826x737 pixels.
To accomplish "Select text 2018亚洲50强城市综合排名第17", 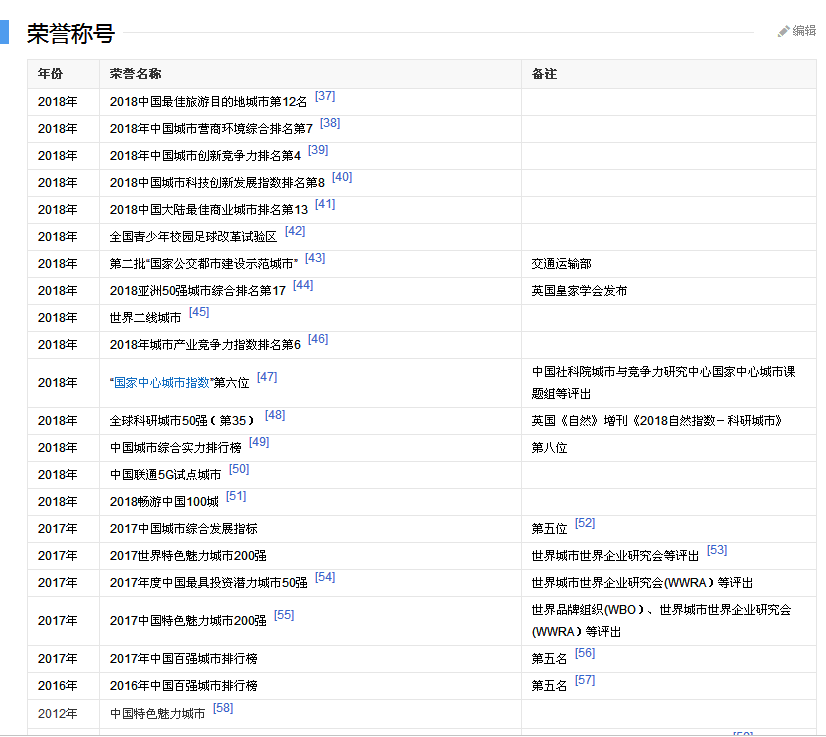I will coord(198,291).
